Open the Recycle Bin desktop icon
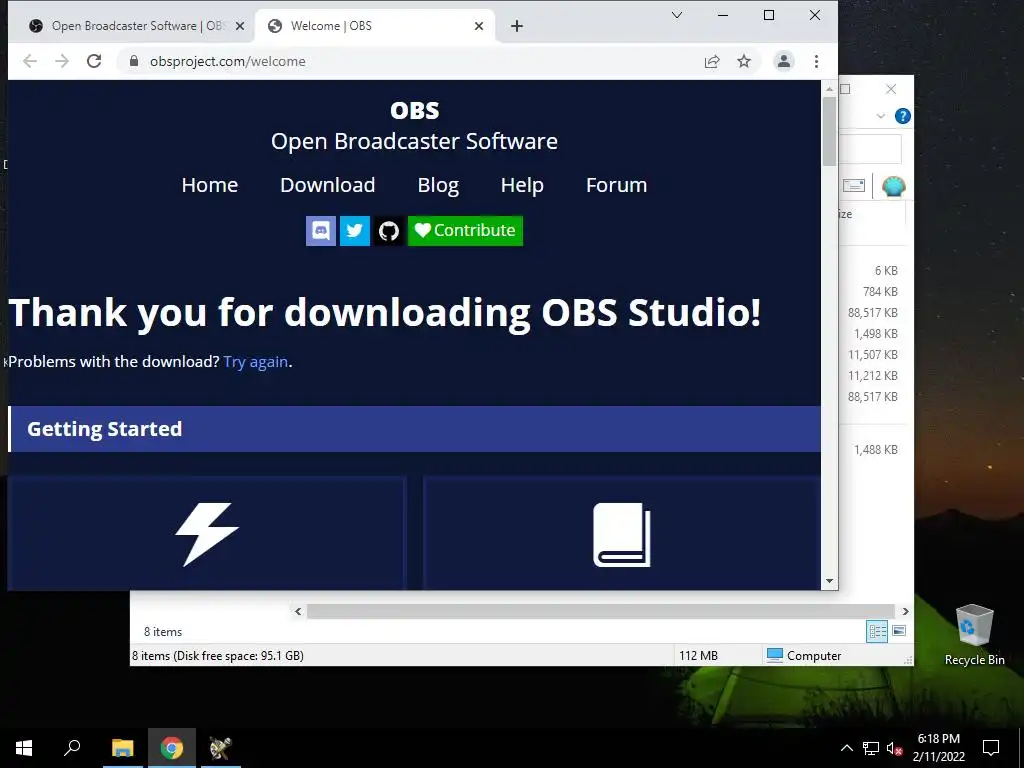1024x768 pixels. click(x=974, y=634)
